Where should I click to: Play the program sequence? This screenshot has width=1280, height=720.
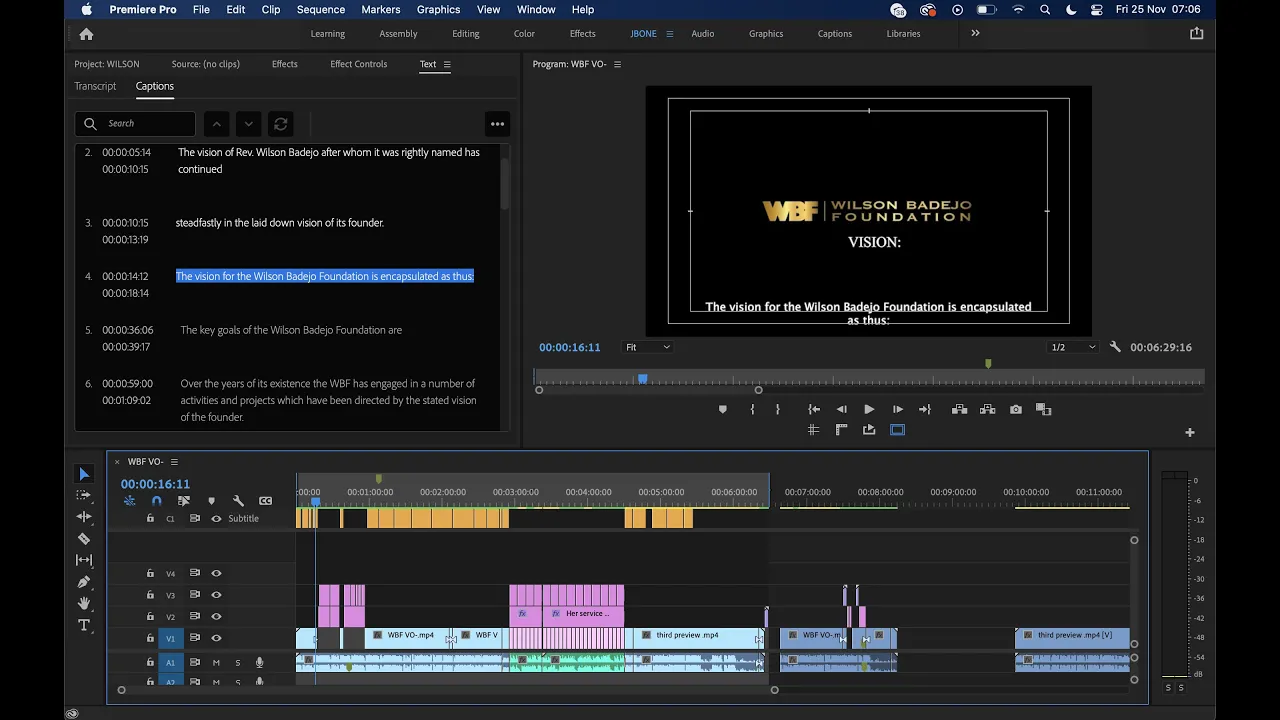(869, 409)
